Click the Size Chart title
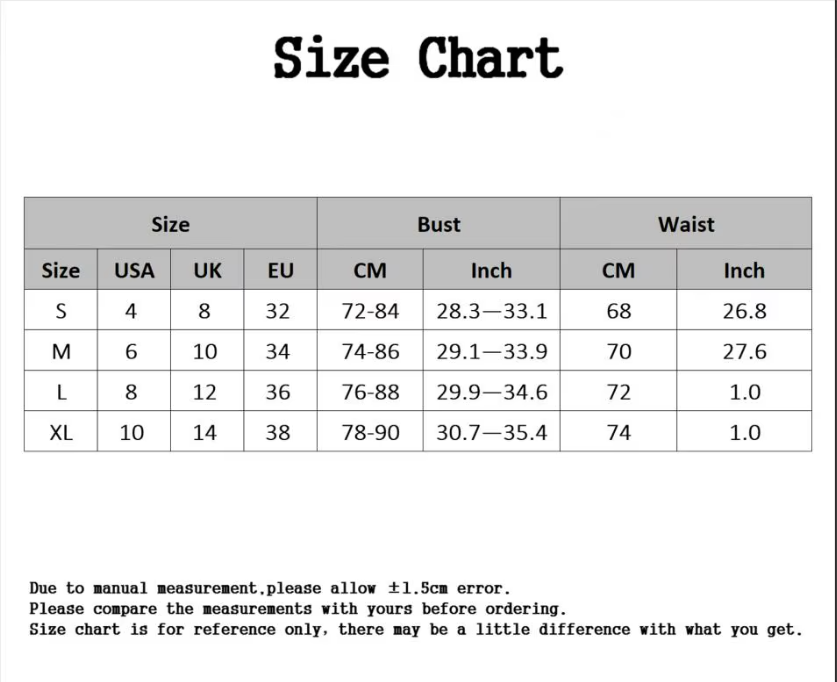This screenshot has width=837, height=682. (418, 58)
